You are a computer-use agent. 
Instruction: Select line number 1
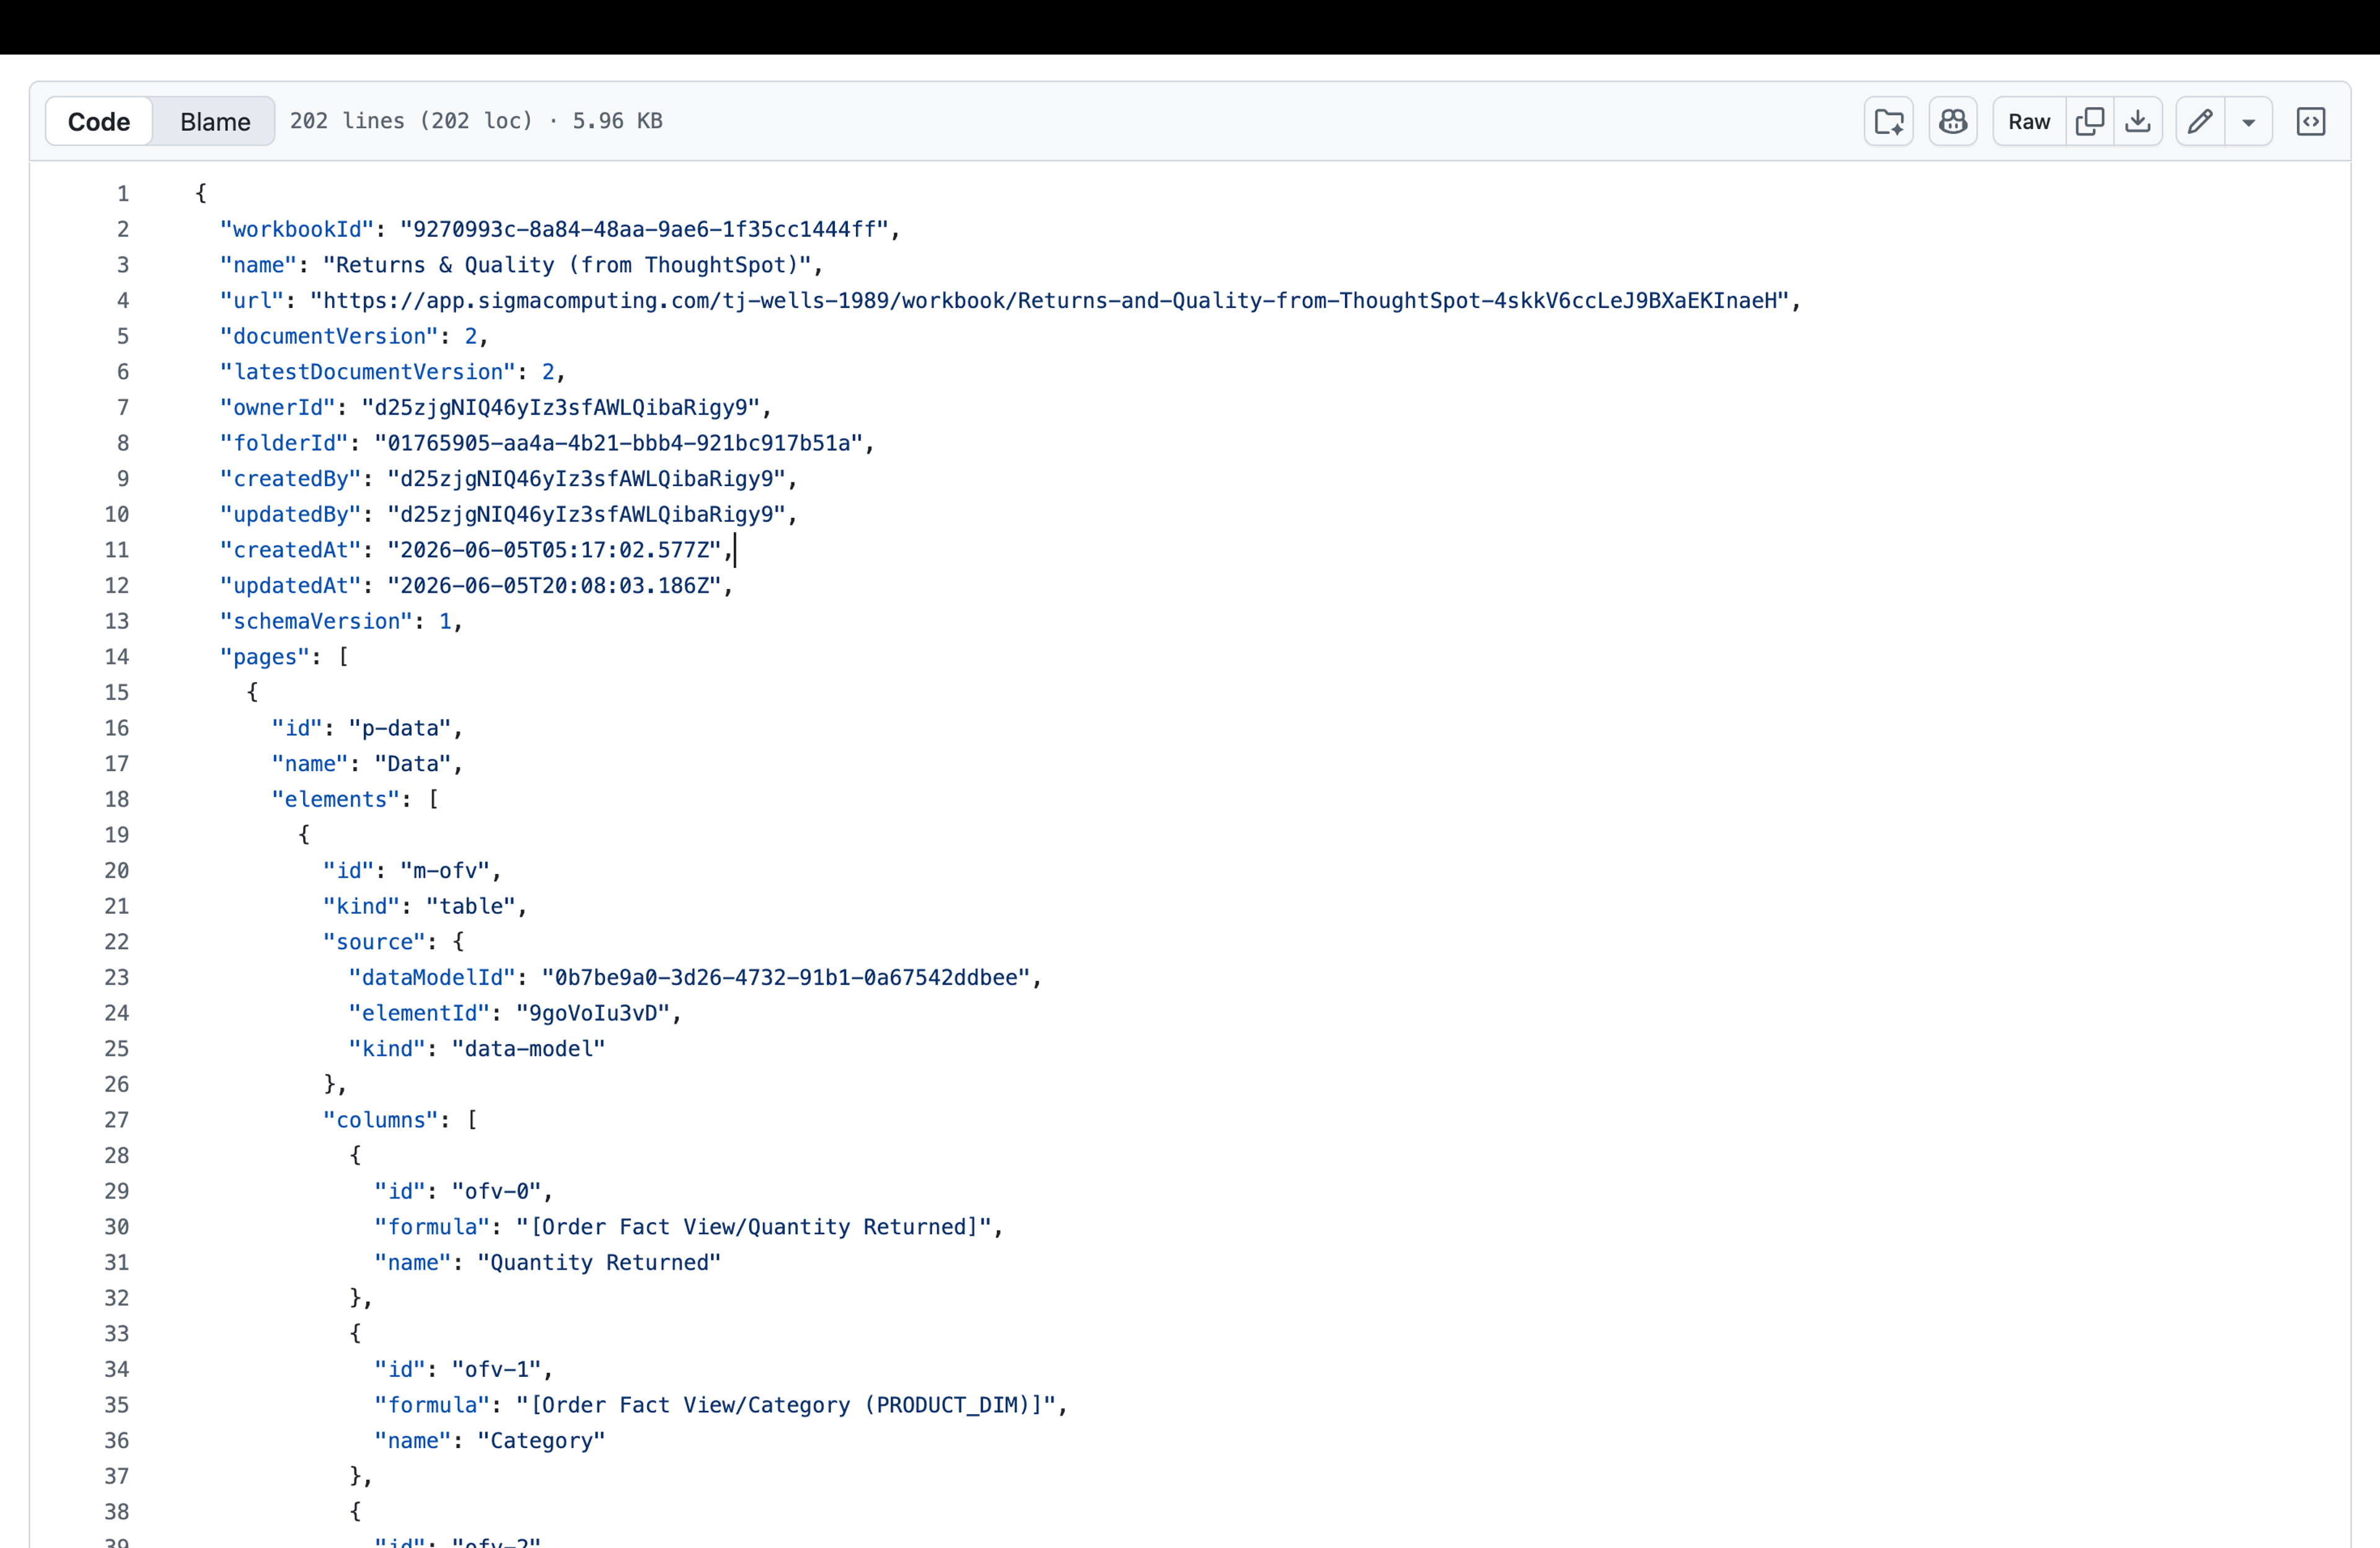[122, 193]
